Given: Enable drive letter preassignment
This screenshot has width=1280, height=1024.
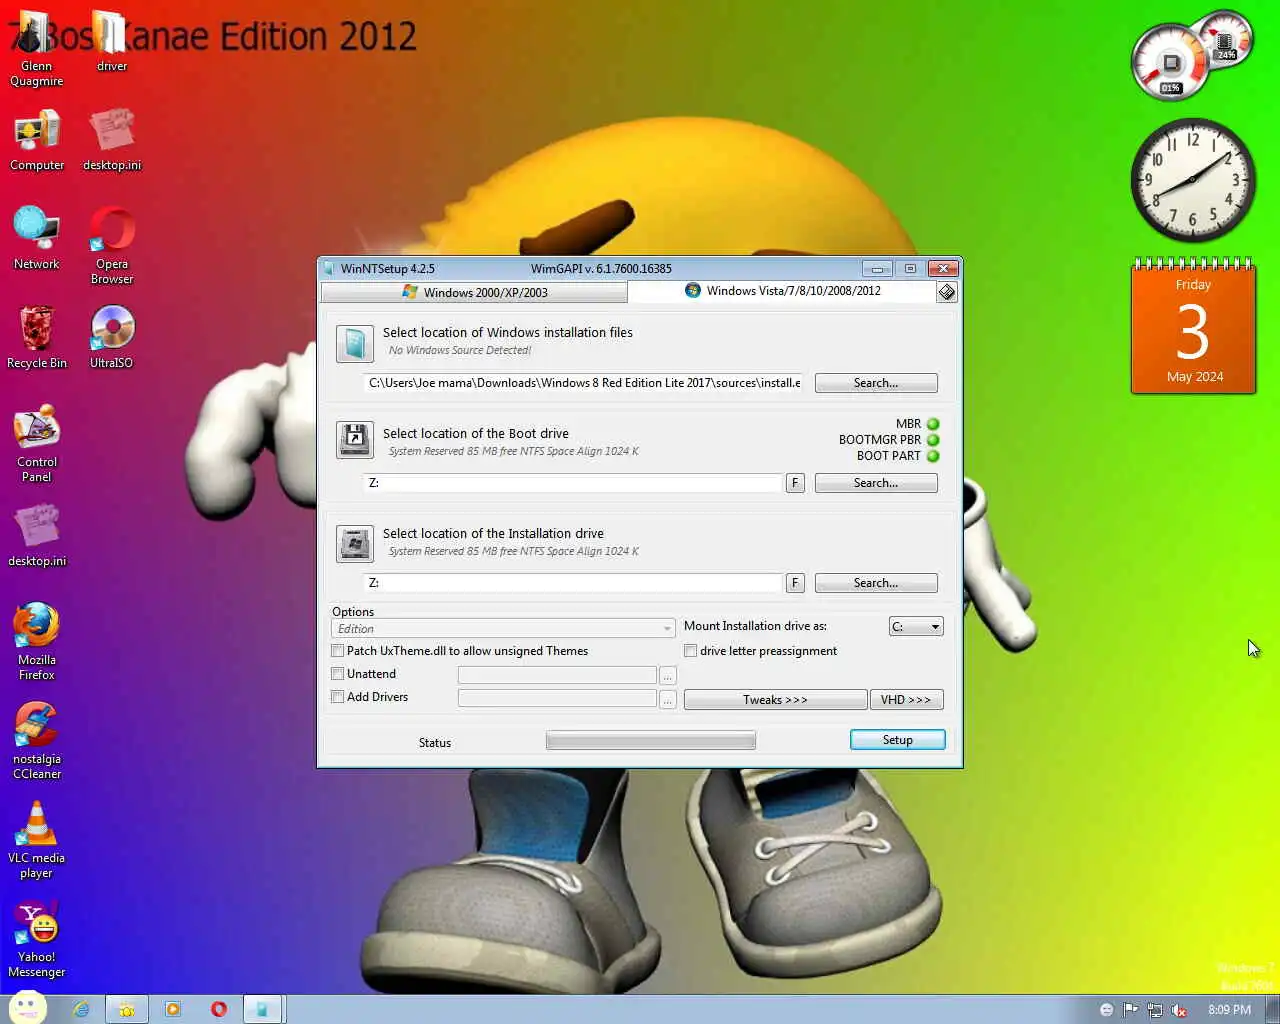Looking at the screenshot, I should 690,651.
